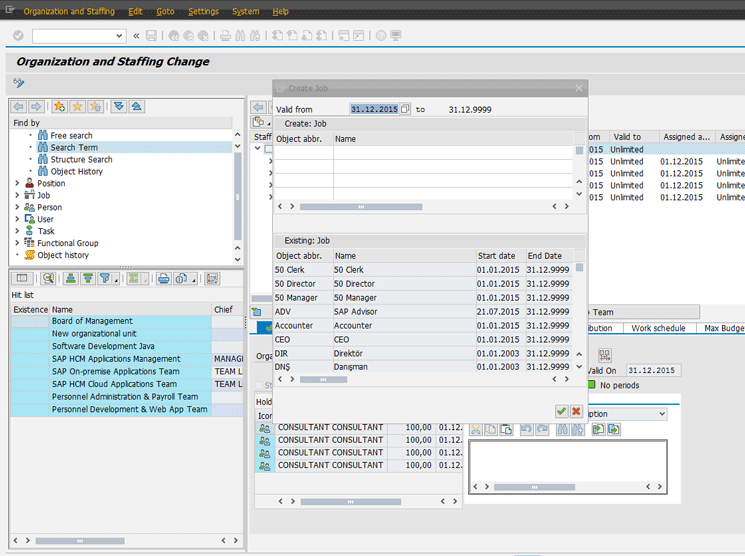Image resolution: width=745 pixels, height=556 pixels.
Task: Switch to the Work schedule tab
Action: (x=658, y=328)
